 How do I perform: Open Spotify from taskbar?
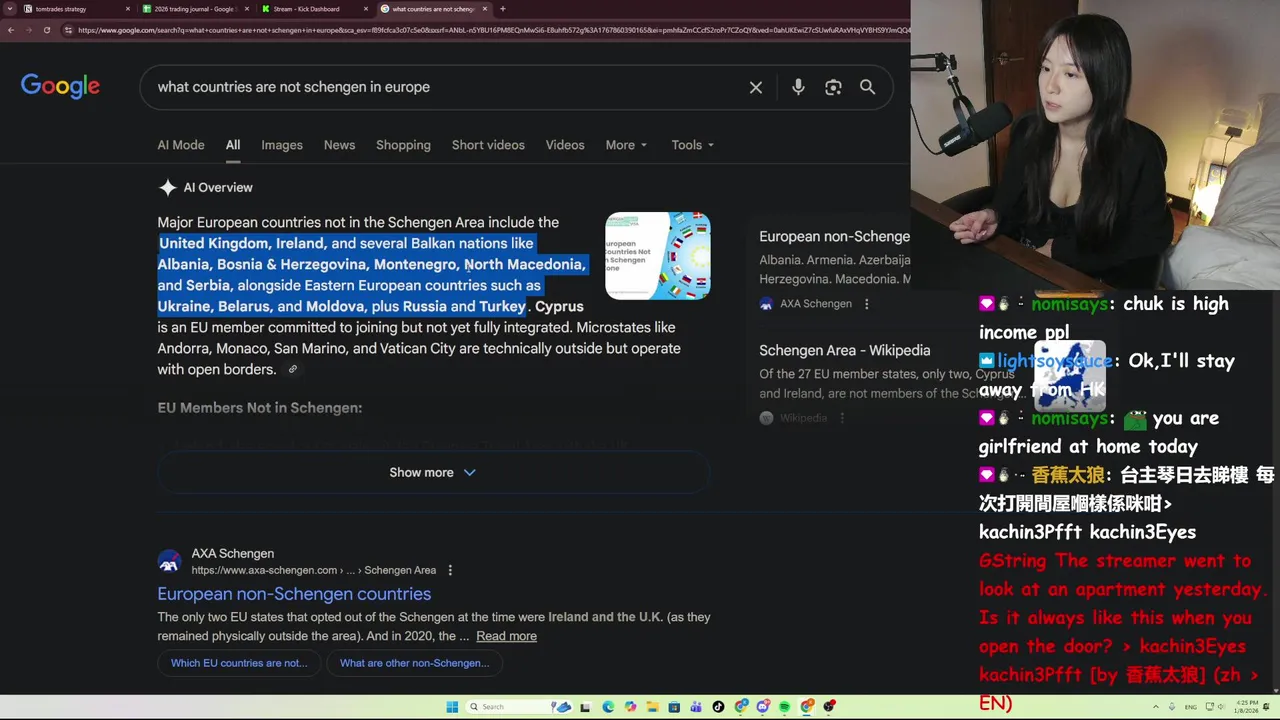coord(785,707)
